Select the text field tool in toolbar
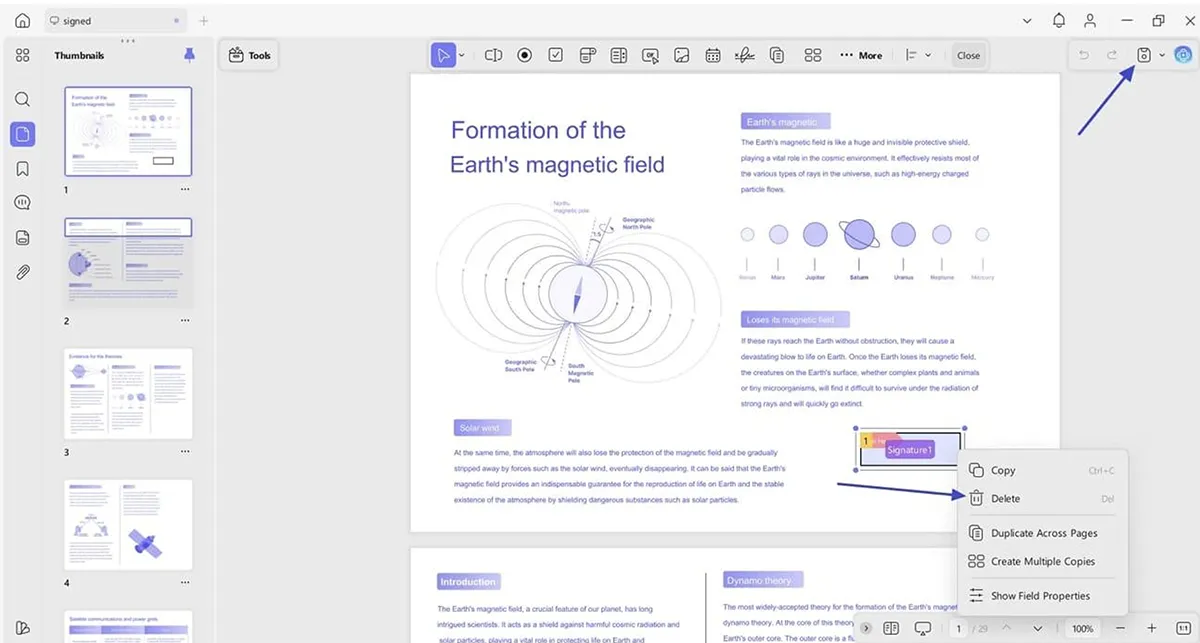The image size is (1200, 643). [493, 55]
